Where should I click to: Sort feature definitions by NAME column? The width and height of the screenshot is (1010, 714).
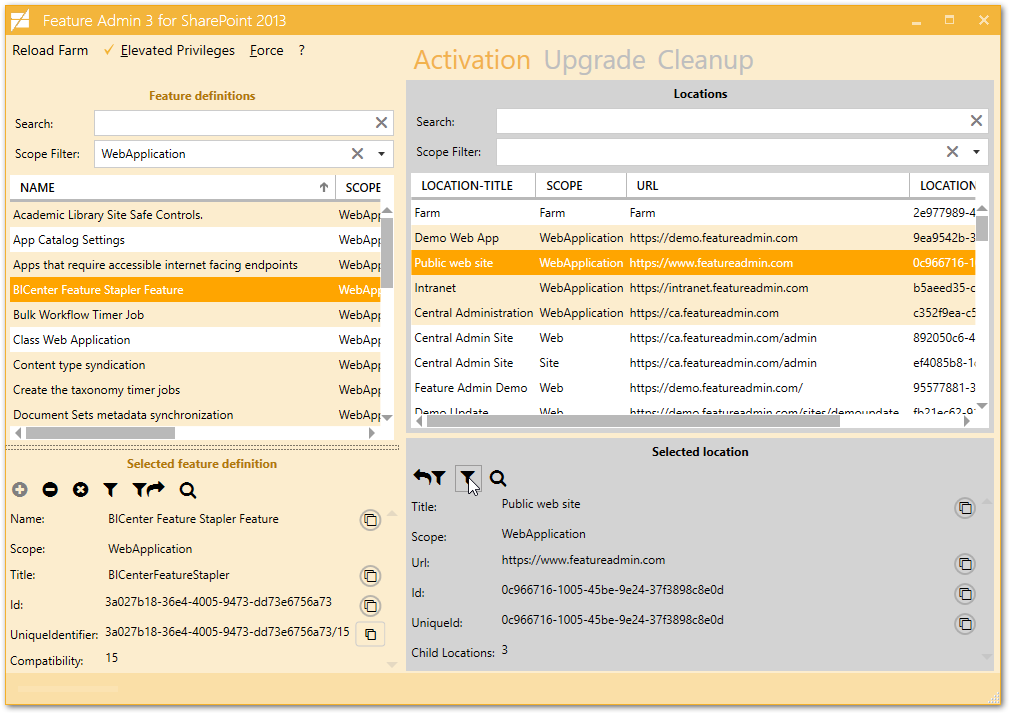tap(173, 188)
